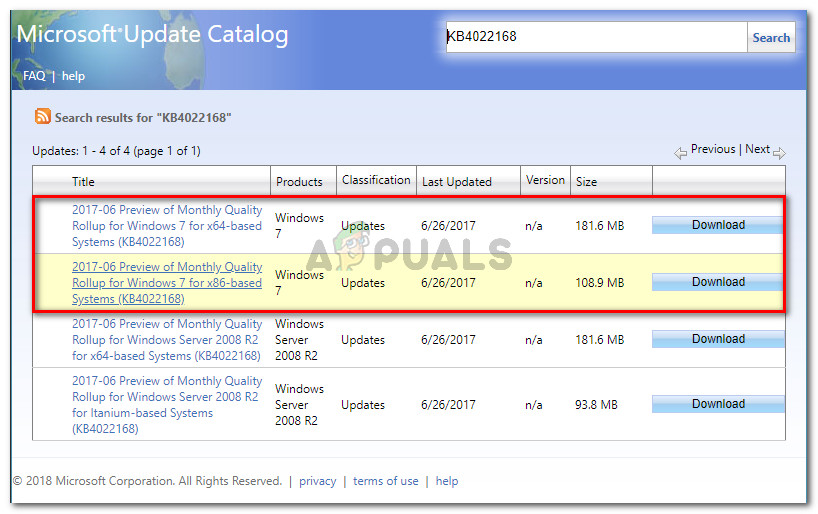Sort results by Products column
The height and width of the screenshot is (514, 818).
coord(299,182)
